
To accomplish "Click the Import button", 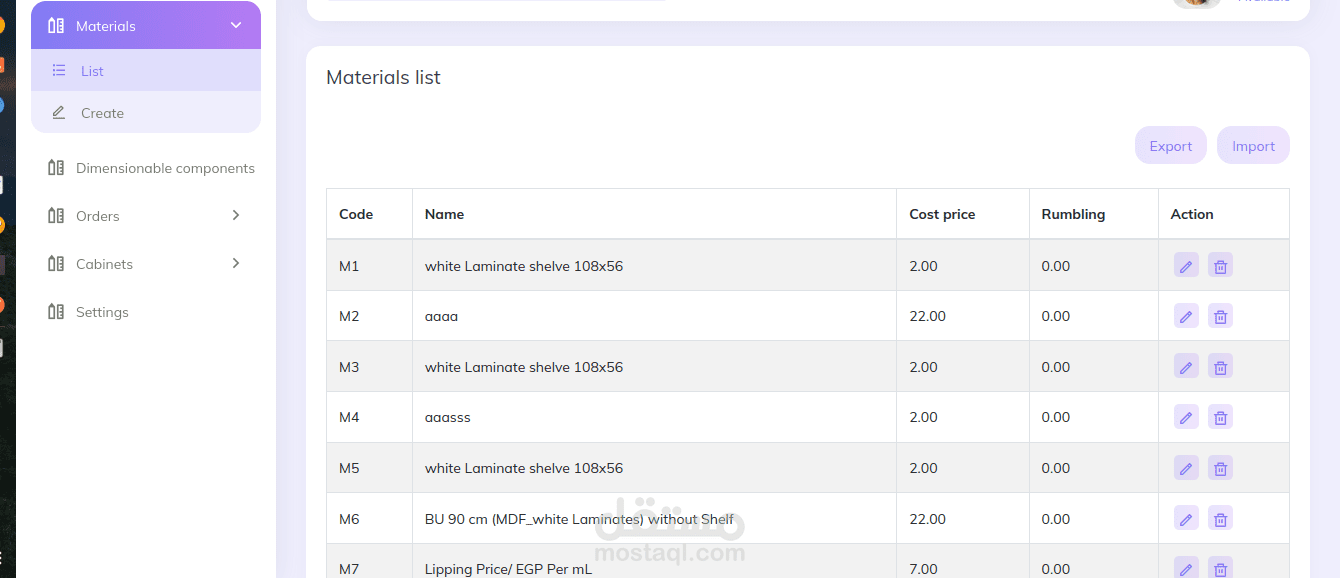I will click(x=1253, y=145).
